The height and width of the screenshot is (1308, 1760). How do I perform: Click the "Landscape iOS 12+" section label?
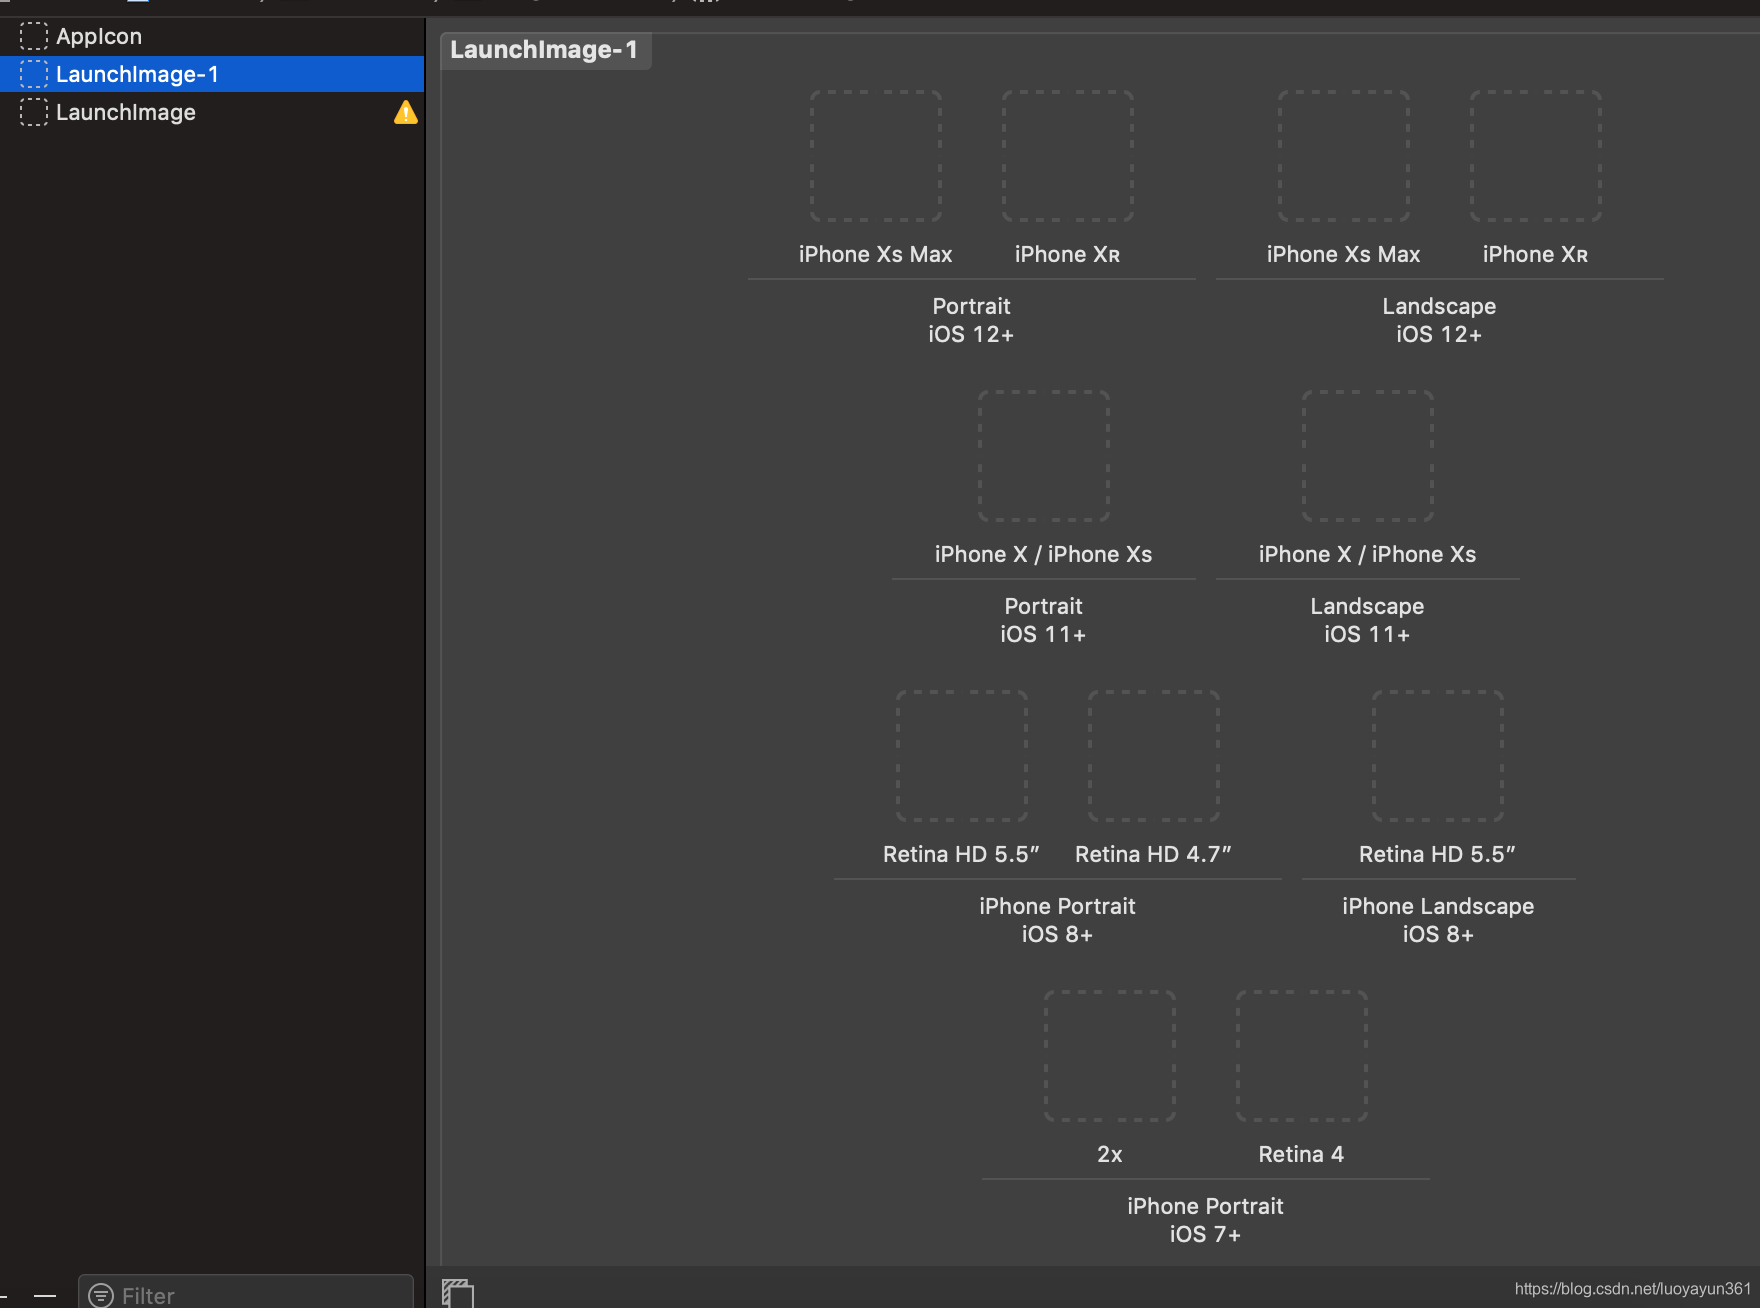pyautogui.click(x=1440, y=320)
